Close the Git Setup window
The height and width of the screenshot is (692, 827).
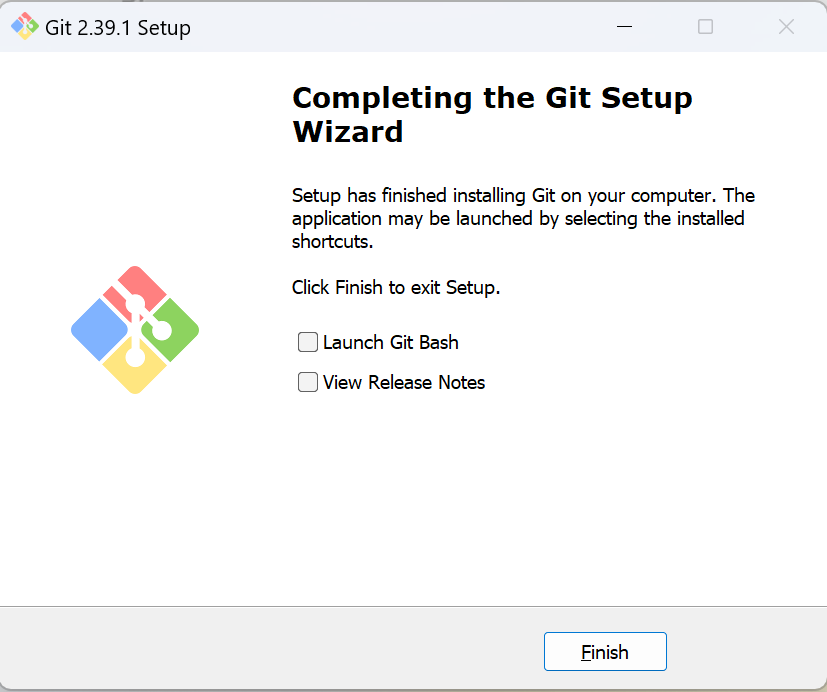(786, 27)
